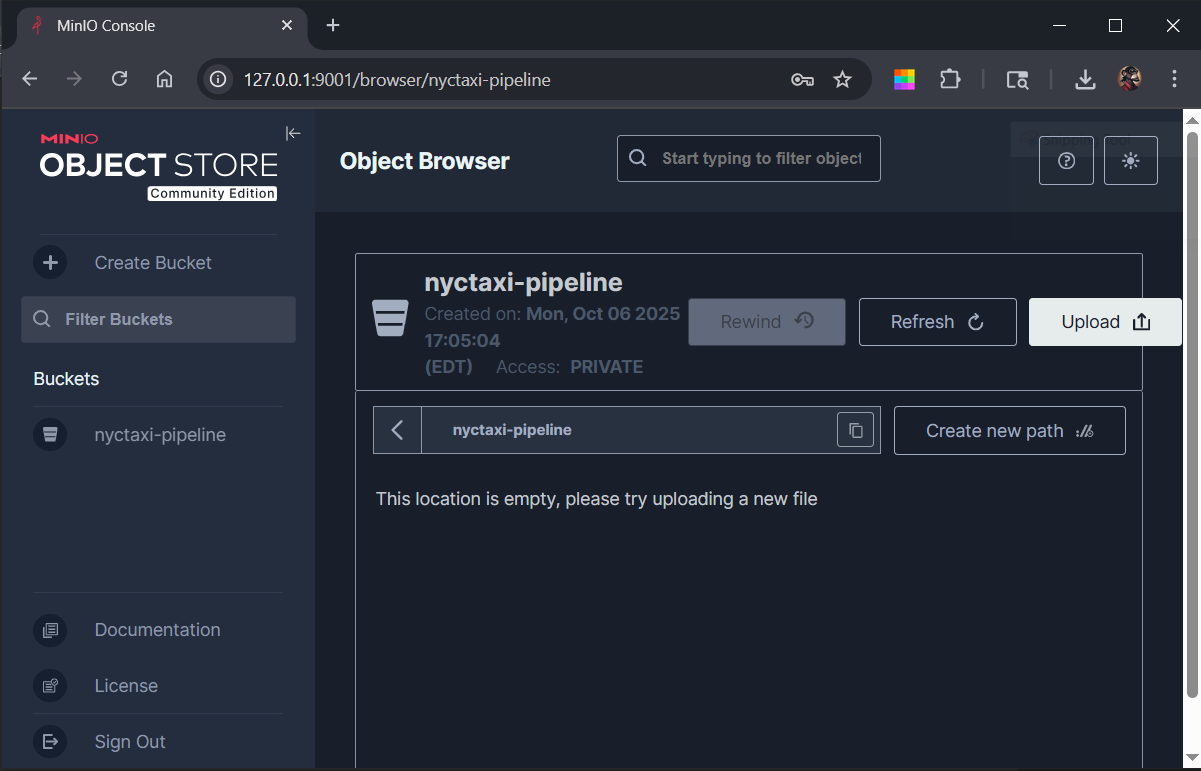The width and height of the screenshot is (1201, 771).
Task: Click the bucket icon beside nyctaxi-pipeline in sidebar
Action: pos(50,435)
